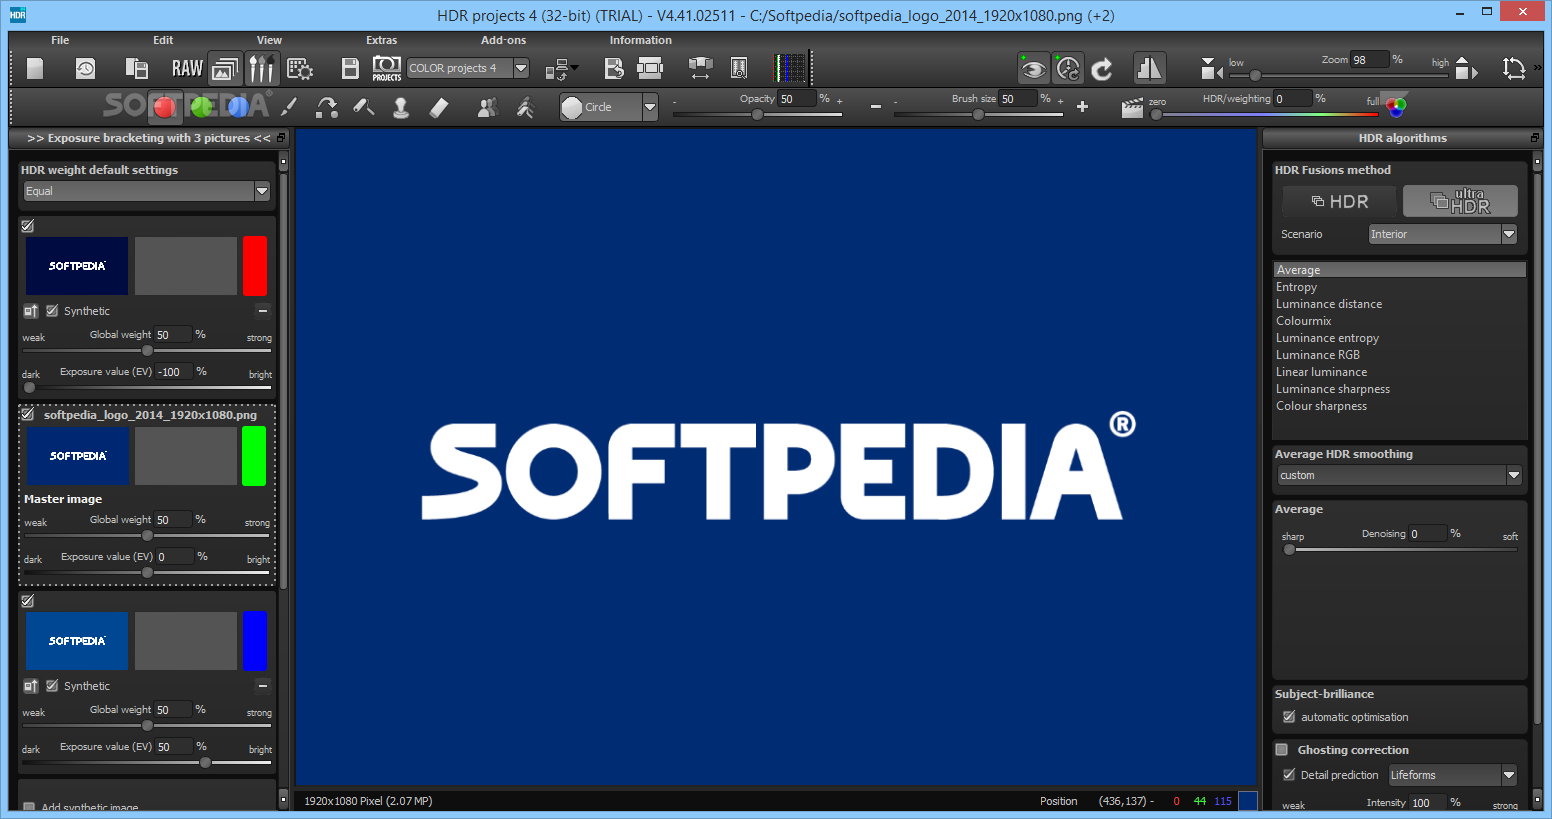
Task: Open the Average HDR smoothing custom dropdown
Action: [x=1400, y=475]
